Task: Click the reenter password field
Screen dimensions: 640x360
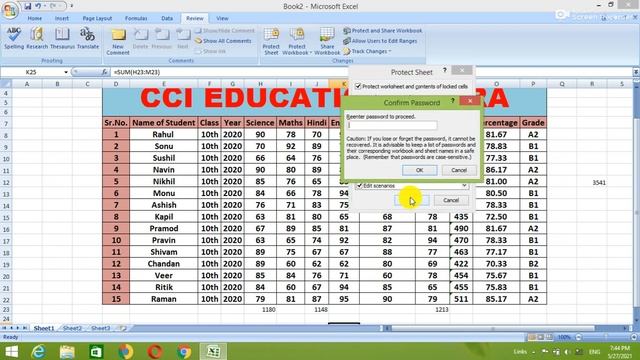Action: pos(392,125)
